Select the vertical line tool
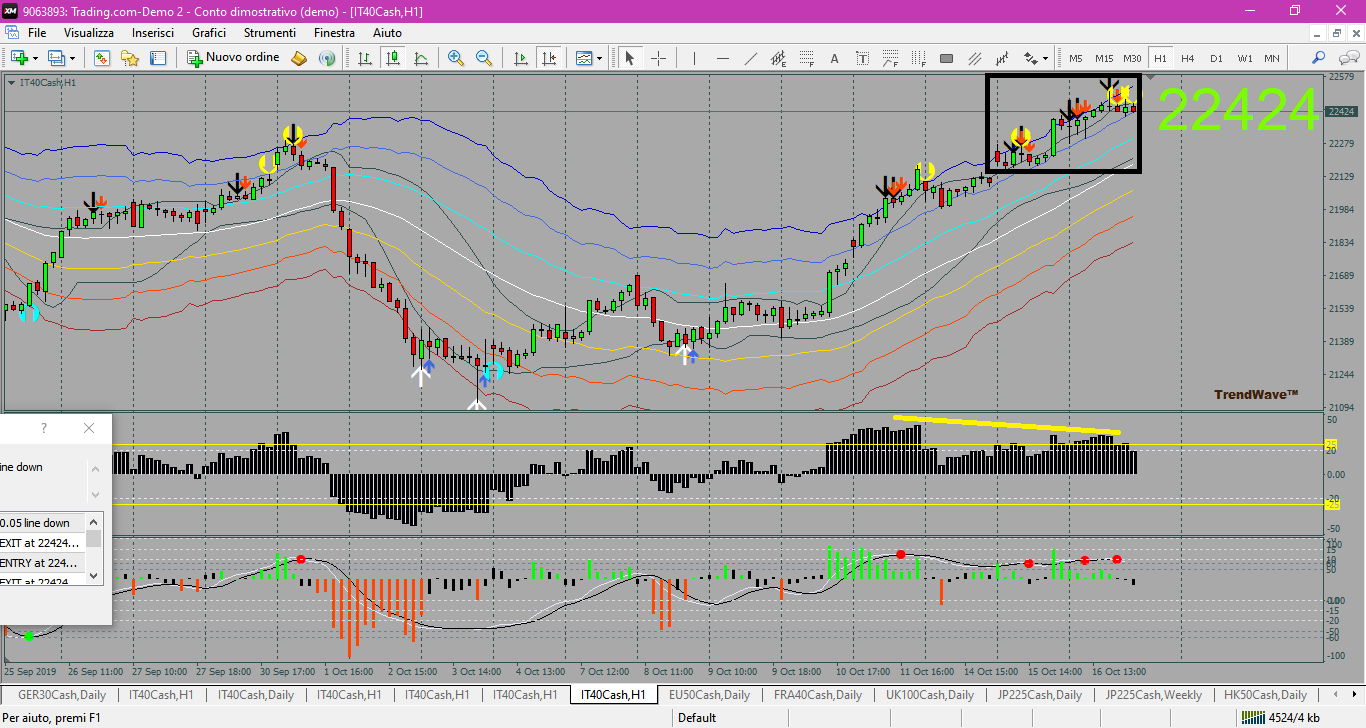The height and width of the screenshot is (728, 1366). tap(695, 58)
